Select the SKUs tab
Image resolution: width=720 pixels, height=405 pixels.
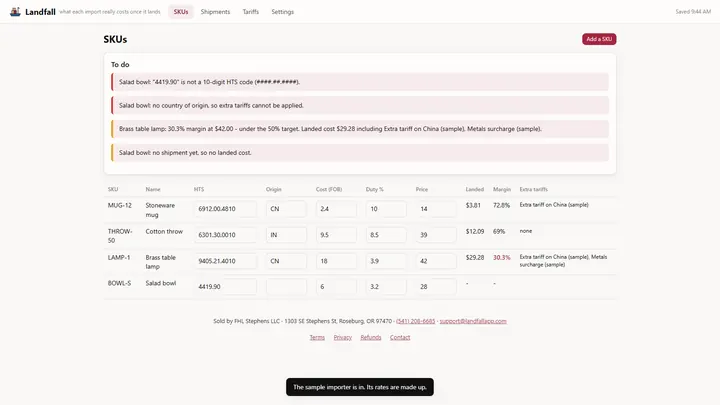(x=181, y=12)
